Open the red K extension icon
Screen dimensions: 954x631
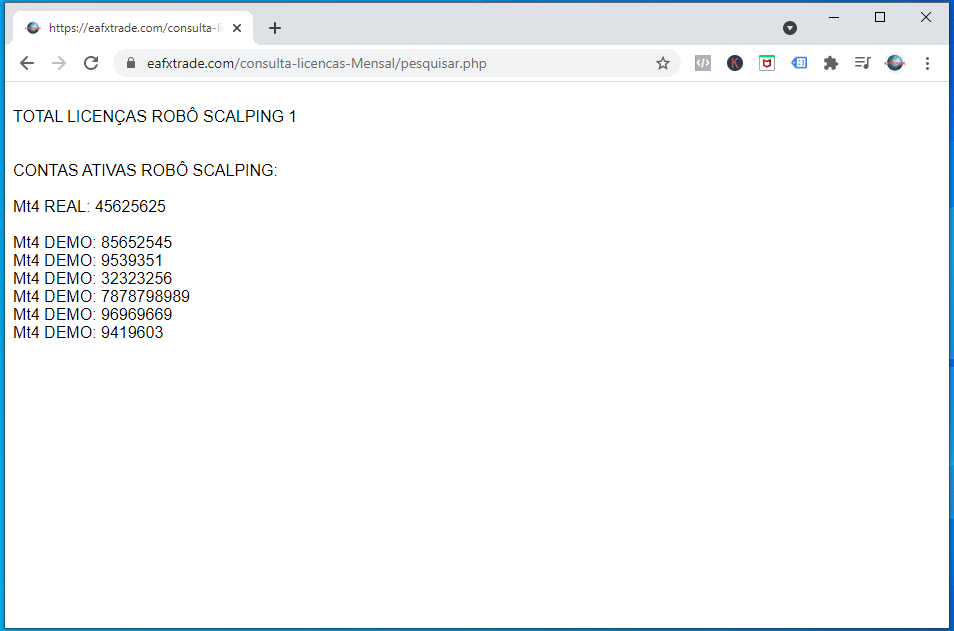pos(735,63)
